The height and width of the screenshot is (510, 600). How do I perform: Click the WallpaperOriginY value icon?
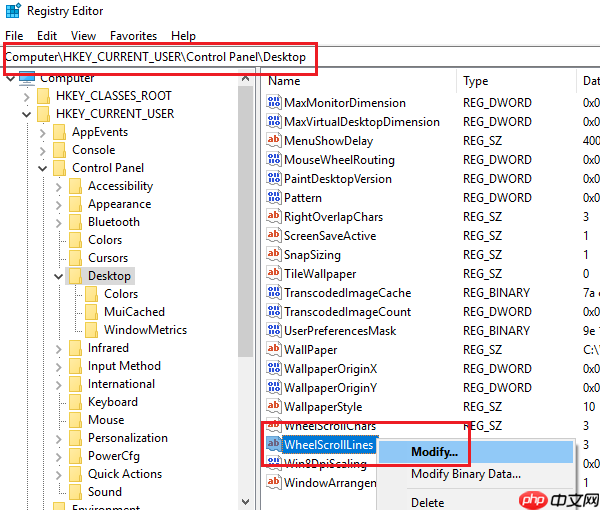[274, 387]
